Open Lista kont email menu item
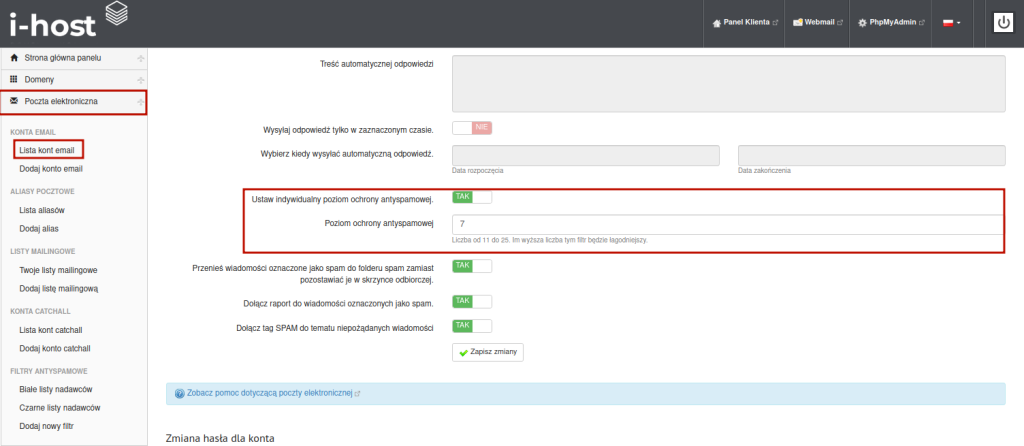Screen dimensions: 1024x446 click(x=47, y=150)
